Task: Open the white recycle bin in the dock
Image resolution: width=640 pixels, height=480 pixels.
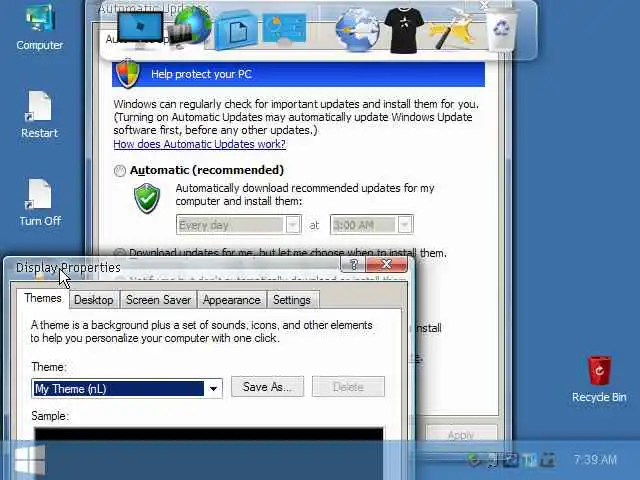Action: point(501,29)
